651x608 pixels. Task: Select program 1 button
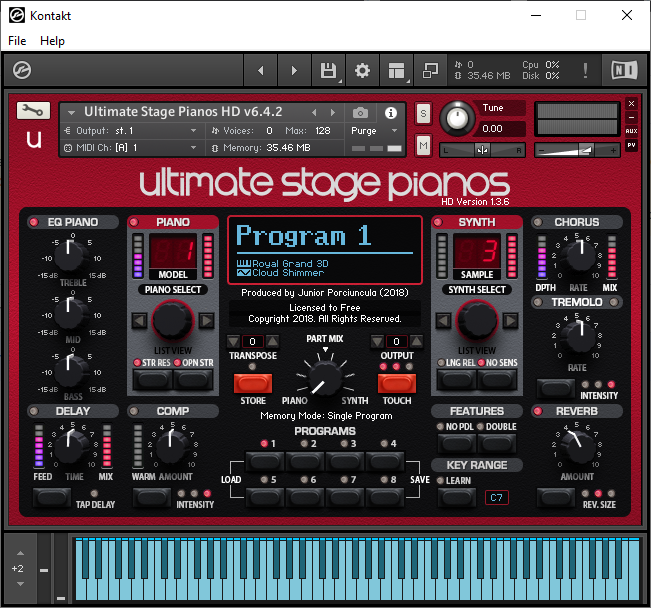pyautogui.click(x=264, y=461)
